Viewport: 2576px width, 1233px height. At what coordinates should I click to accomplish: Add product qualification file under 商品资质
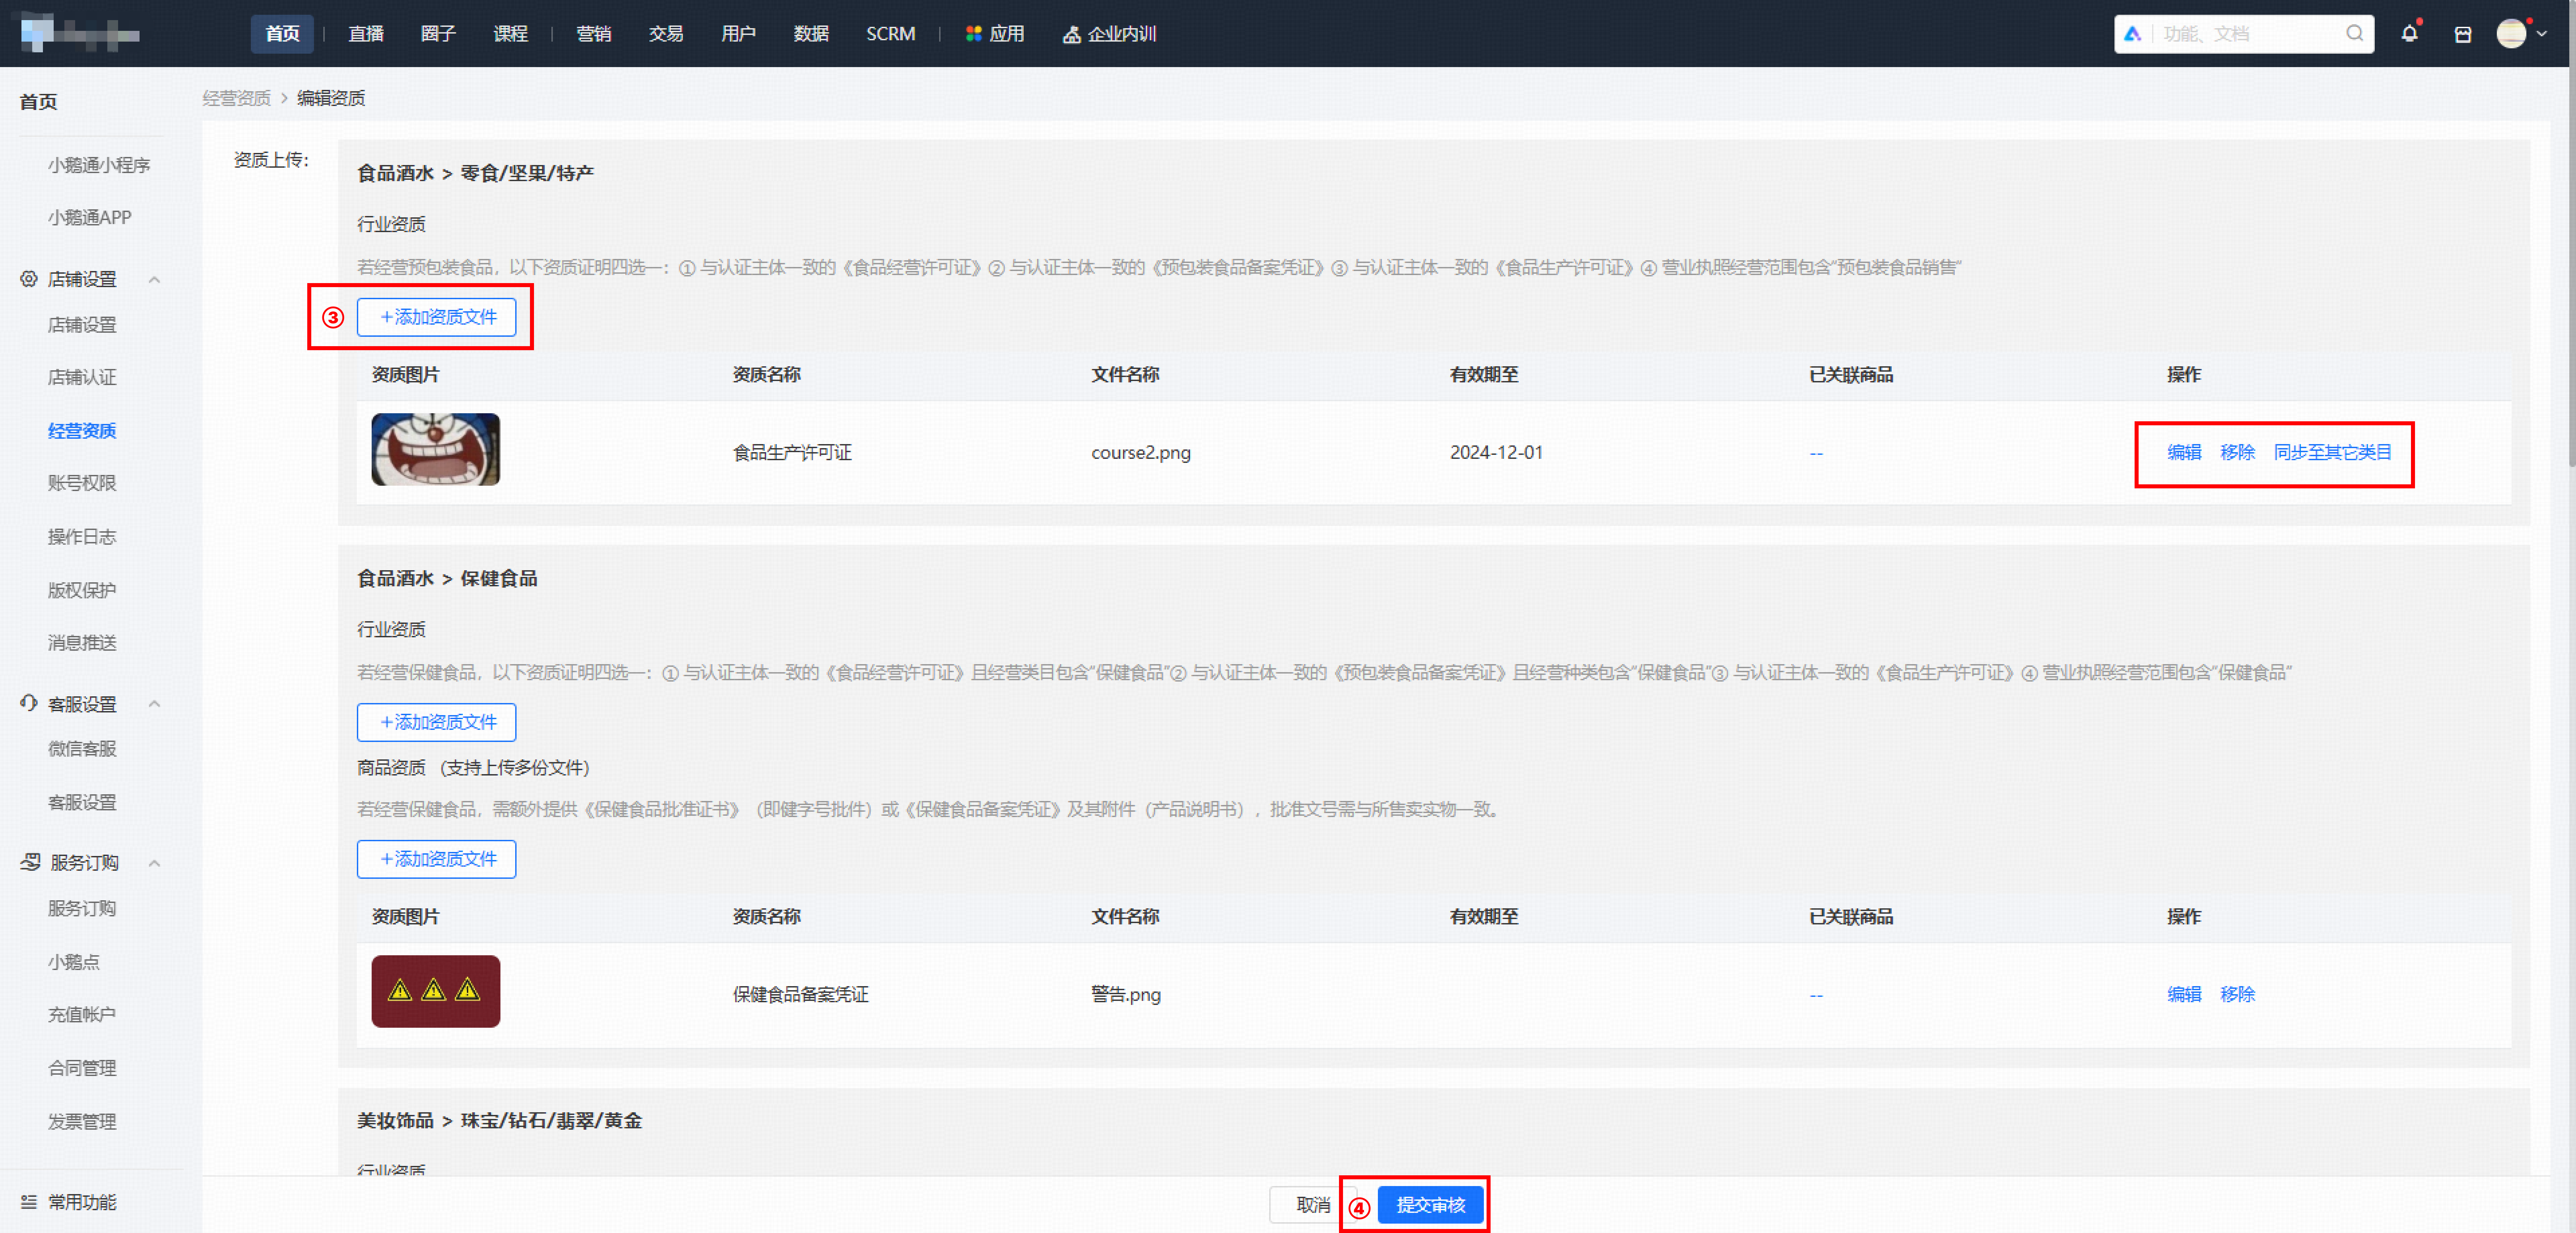(x=437, y=859)
